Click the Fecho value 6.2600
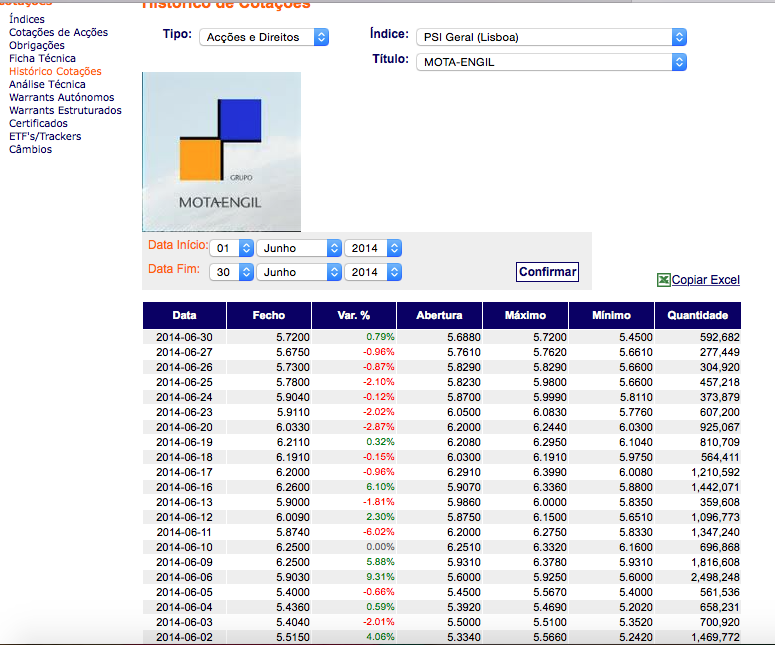Screen dimensions: 775x645 coord(293,487)
